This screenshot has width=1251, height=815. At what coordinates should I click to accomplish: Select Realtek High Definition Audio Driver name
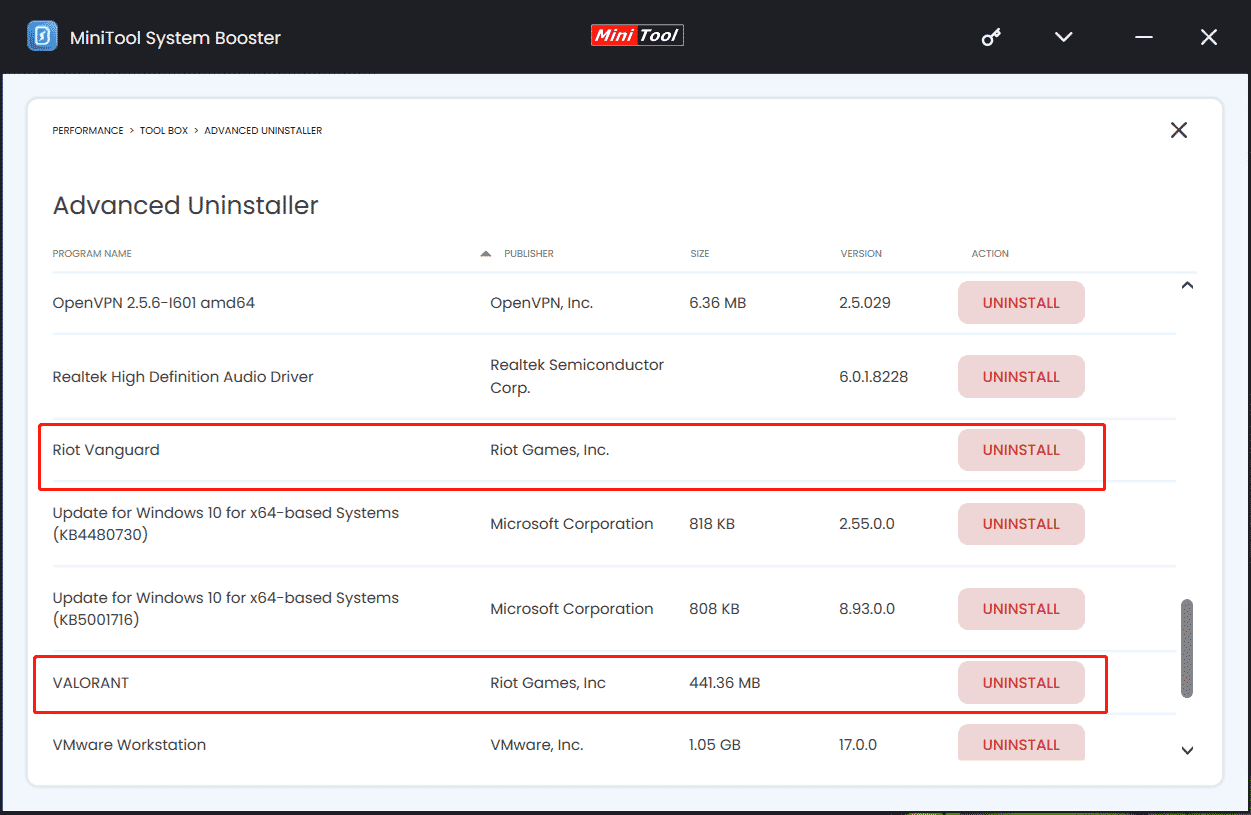point(183,377)
